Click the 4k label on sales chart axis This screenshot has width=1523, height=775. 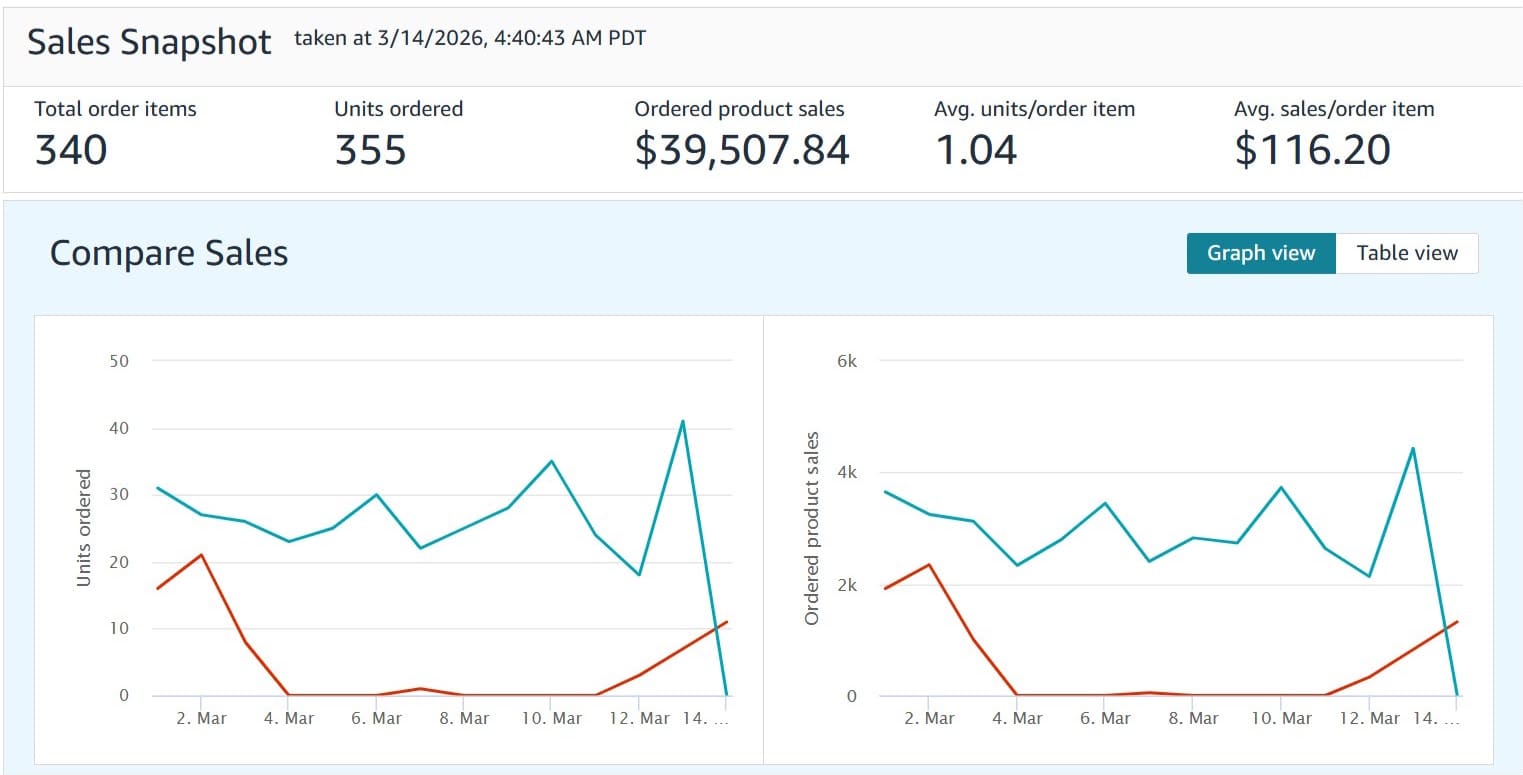(x=847, y=473)
